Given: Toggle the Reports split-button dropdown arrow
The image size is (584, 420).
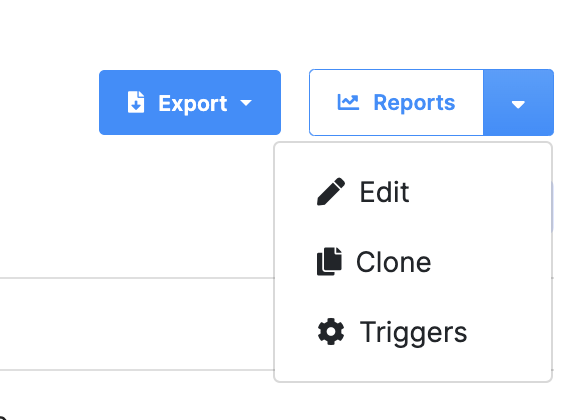Looking at the screenshot, I should click(518, 102).
